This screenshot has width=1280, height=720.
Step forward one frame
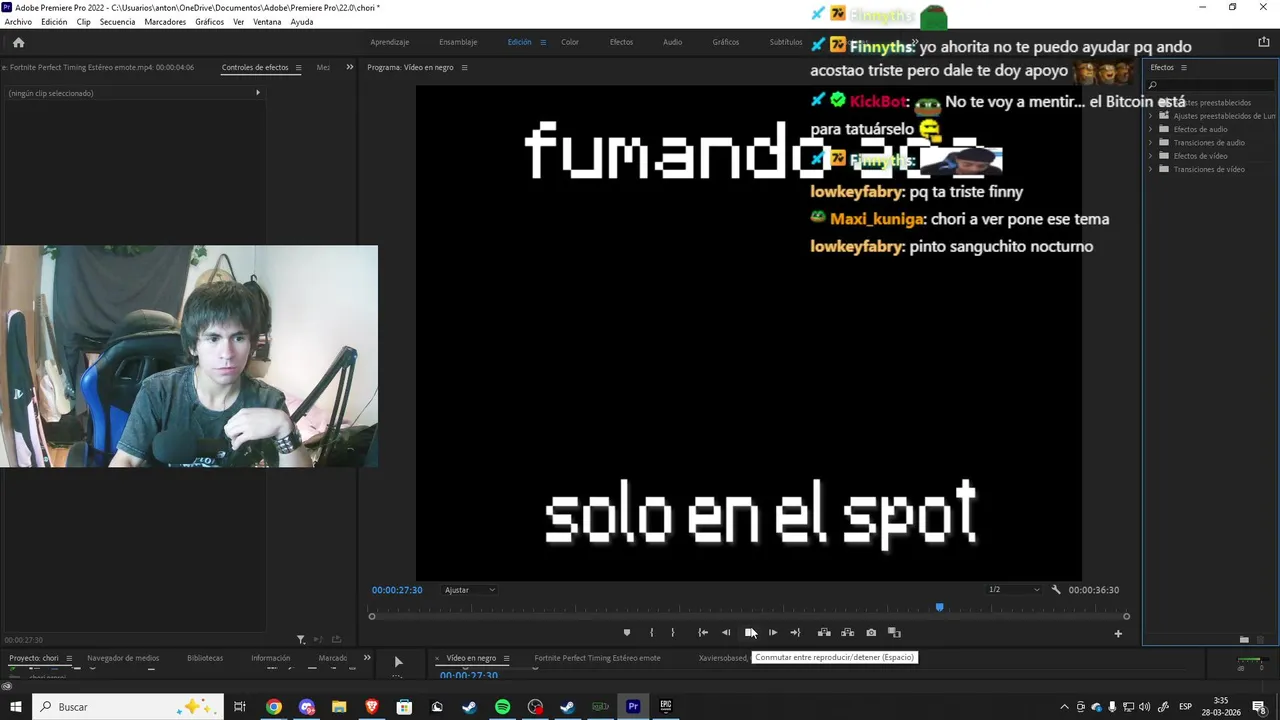(773, 632)
